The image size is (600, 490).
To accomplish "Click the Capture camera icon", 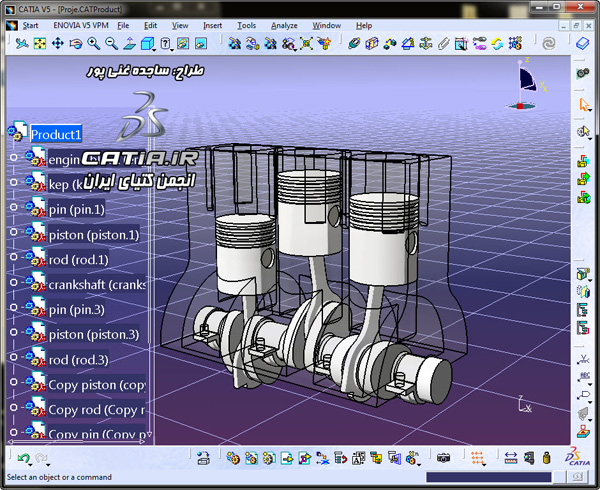I will coord(443,458).
